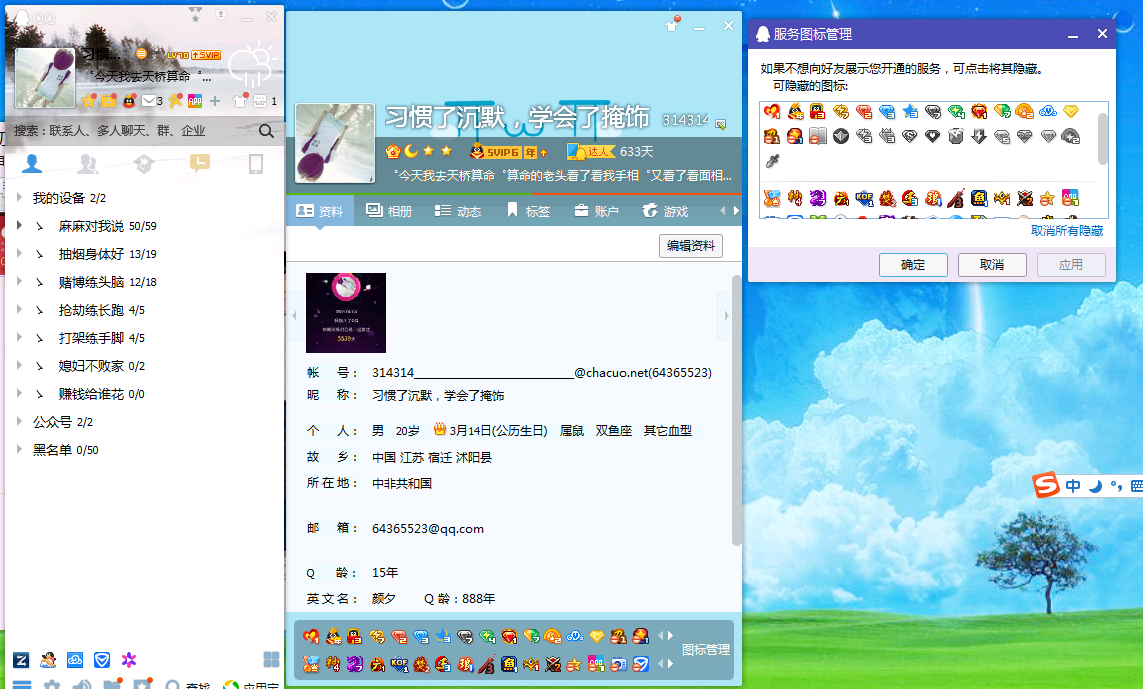
Task: Open the yellow ¥ wallet icon
Action: coord(109,101)
